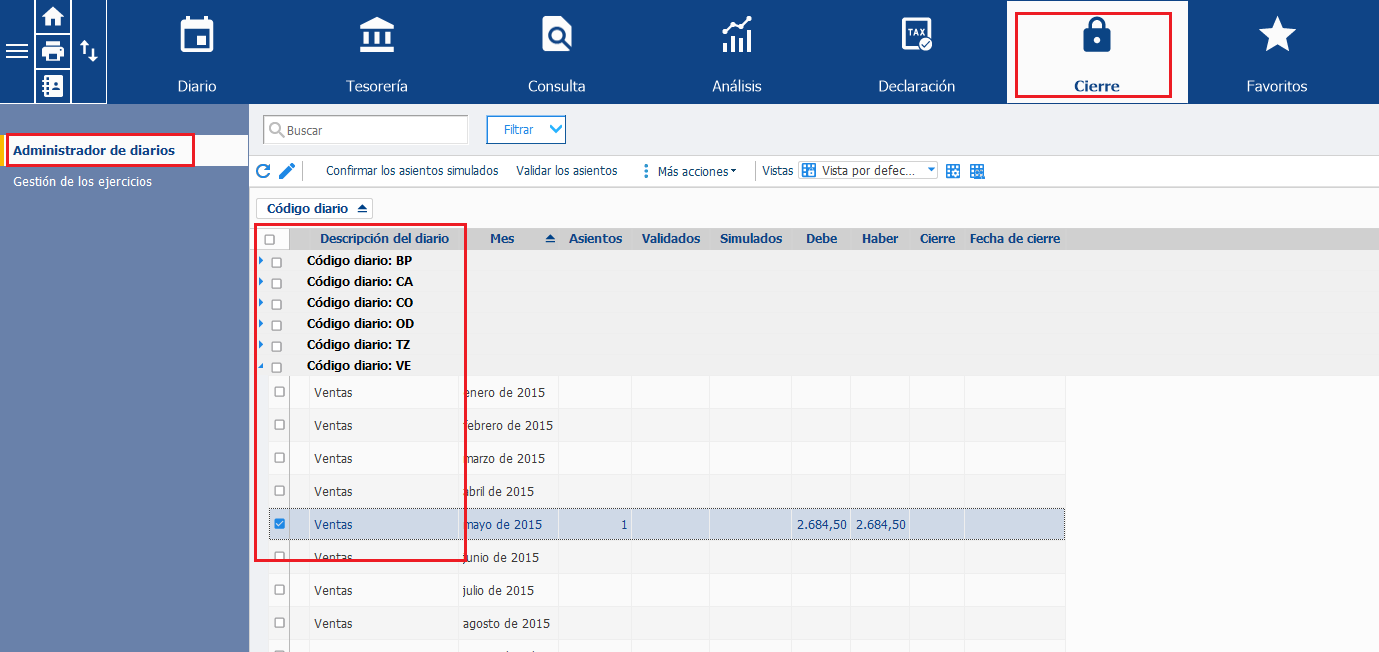Collapse the Código diario: VE group
The width and height of the screenshot is (1379, 652).
point(261,366)
